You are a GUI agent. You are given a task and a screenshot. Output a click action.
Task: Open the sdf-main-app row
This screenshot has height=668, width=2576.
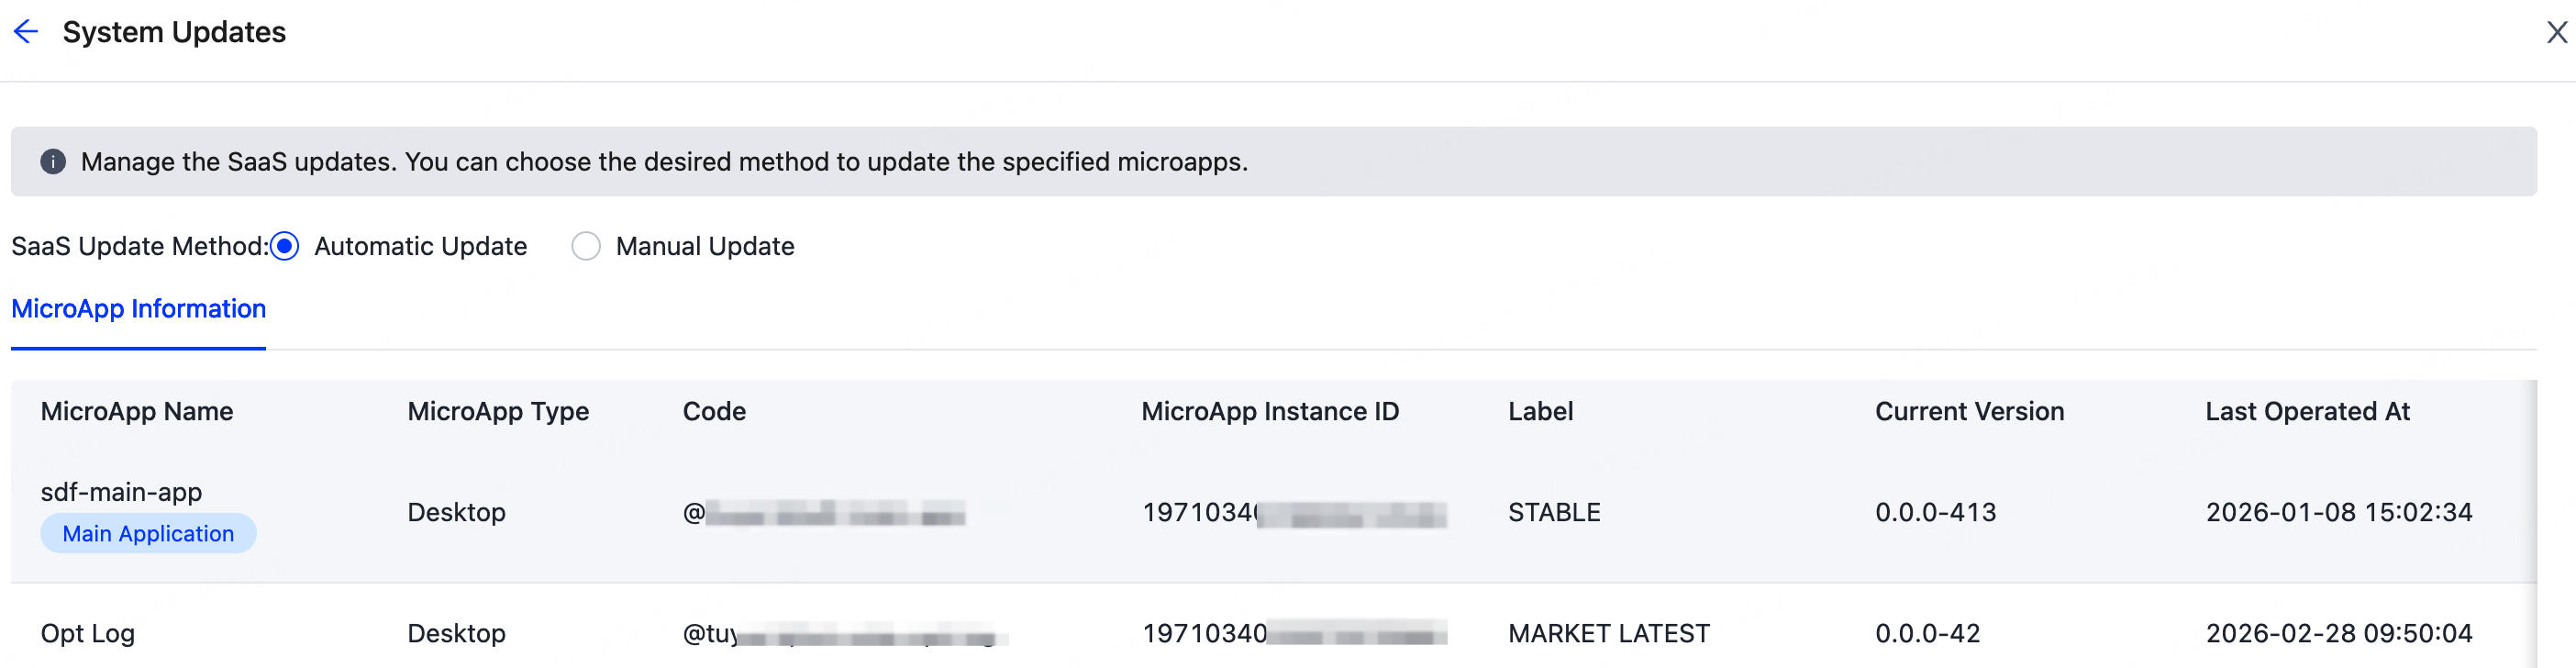[x=121, y=492]
